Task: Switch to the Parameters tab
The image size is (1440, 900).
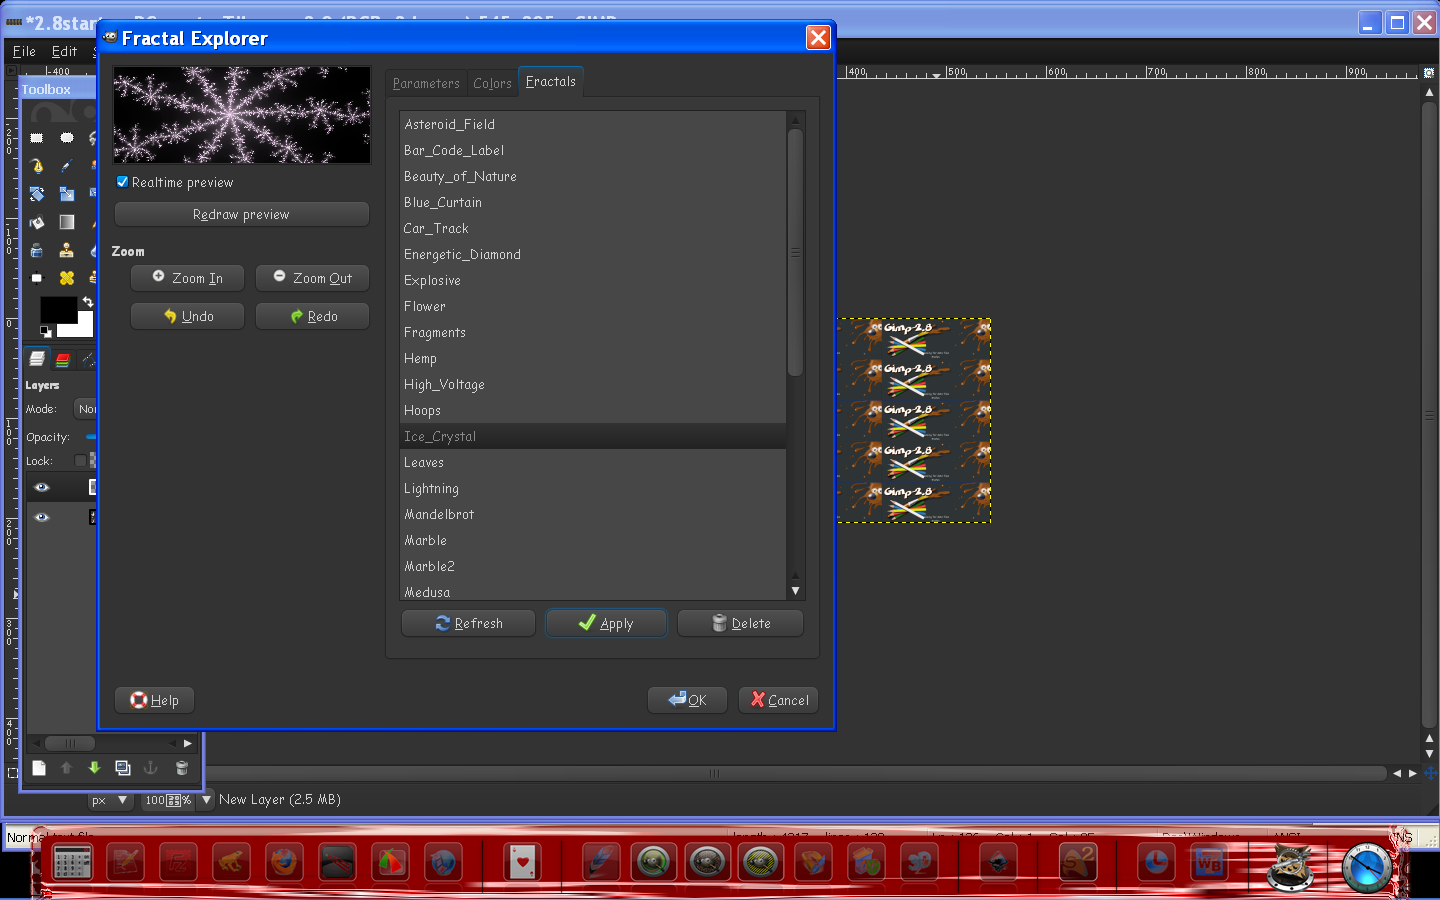Action: pyautogui.click(x=426, y=83)
